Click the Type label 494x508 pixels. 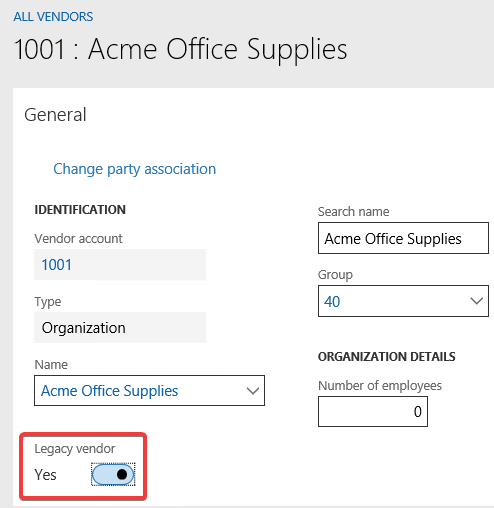48,302
